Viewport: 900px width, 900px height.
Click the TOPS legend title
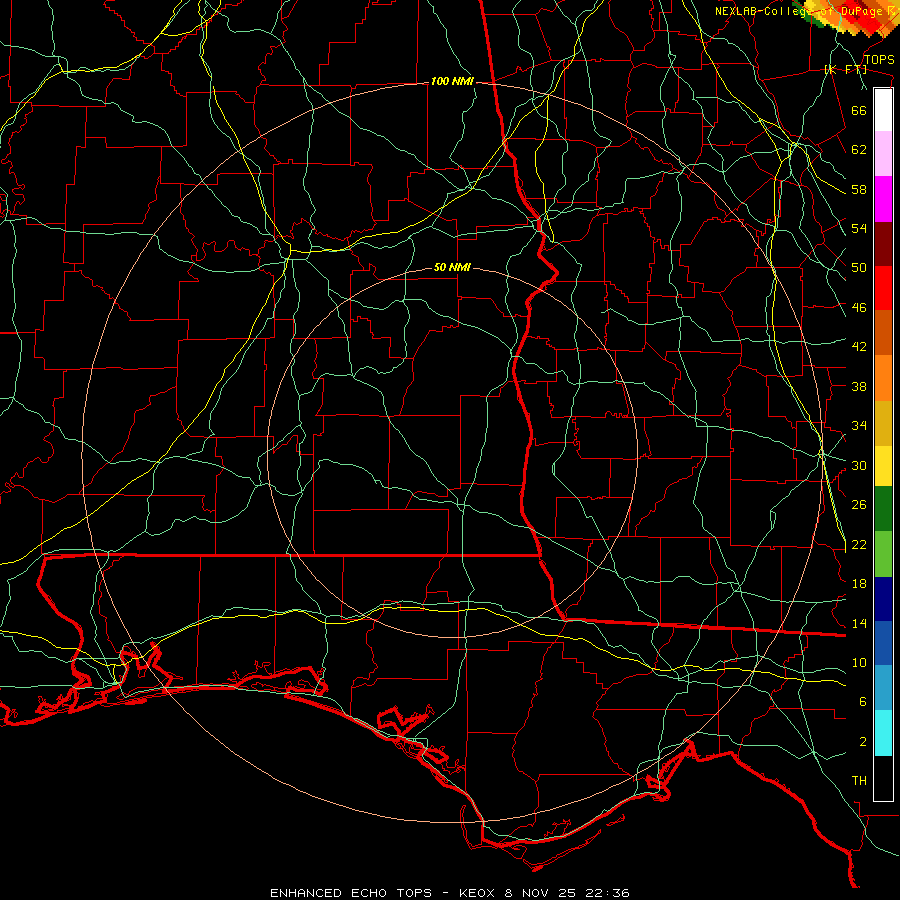[x=879, y=60]
